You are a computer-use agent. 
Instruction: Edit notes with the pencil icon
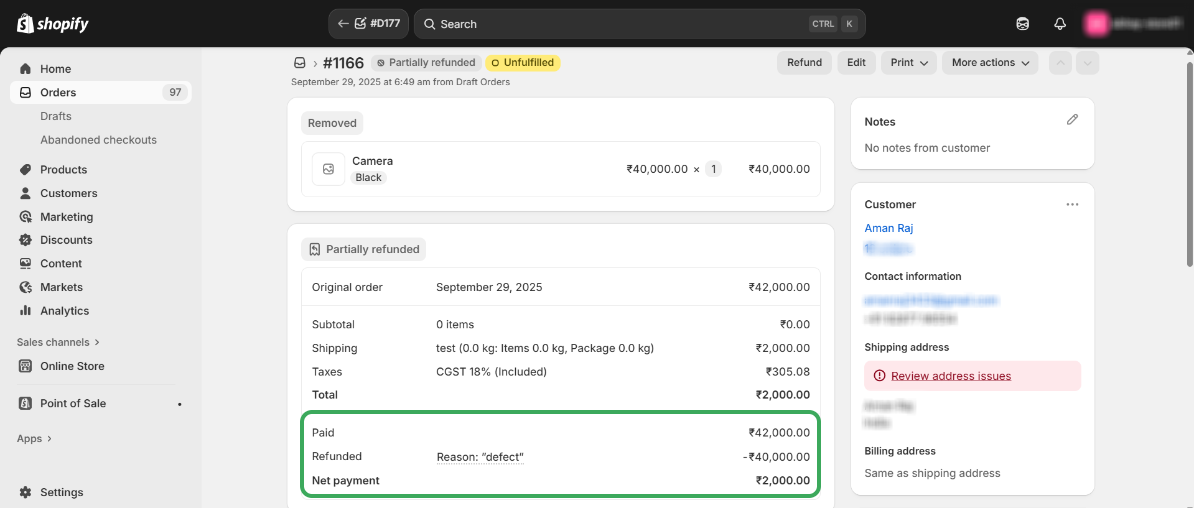pyautogui.click(x=1072, y=120)
